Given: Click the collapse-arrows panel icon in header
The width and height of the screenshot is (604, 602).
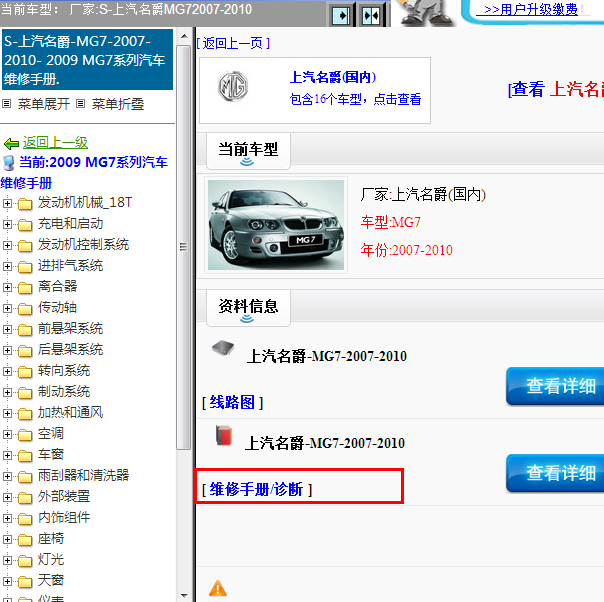Looking at the screenshot, I should 371,16.
